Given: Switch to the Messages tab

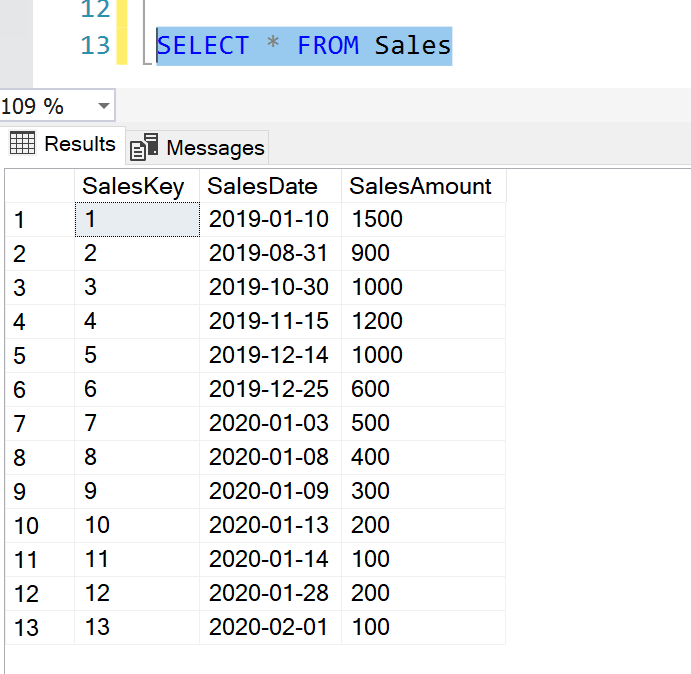Looking at the screenshot, I should [x=215, y=148].
